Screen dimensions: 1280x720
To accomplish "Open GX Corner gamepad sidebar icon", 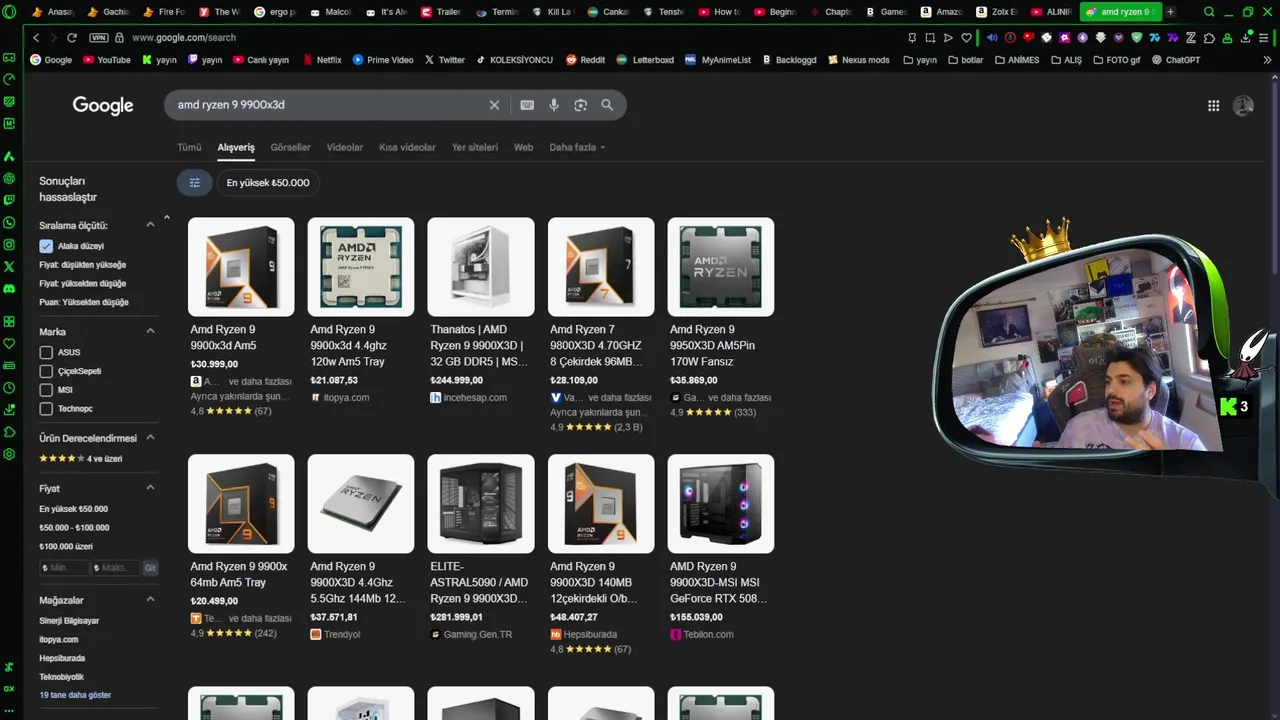I will click(x=9, y=59).
